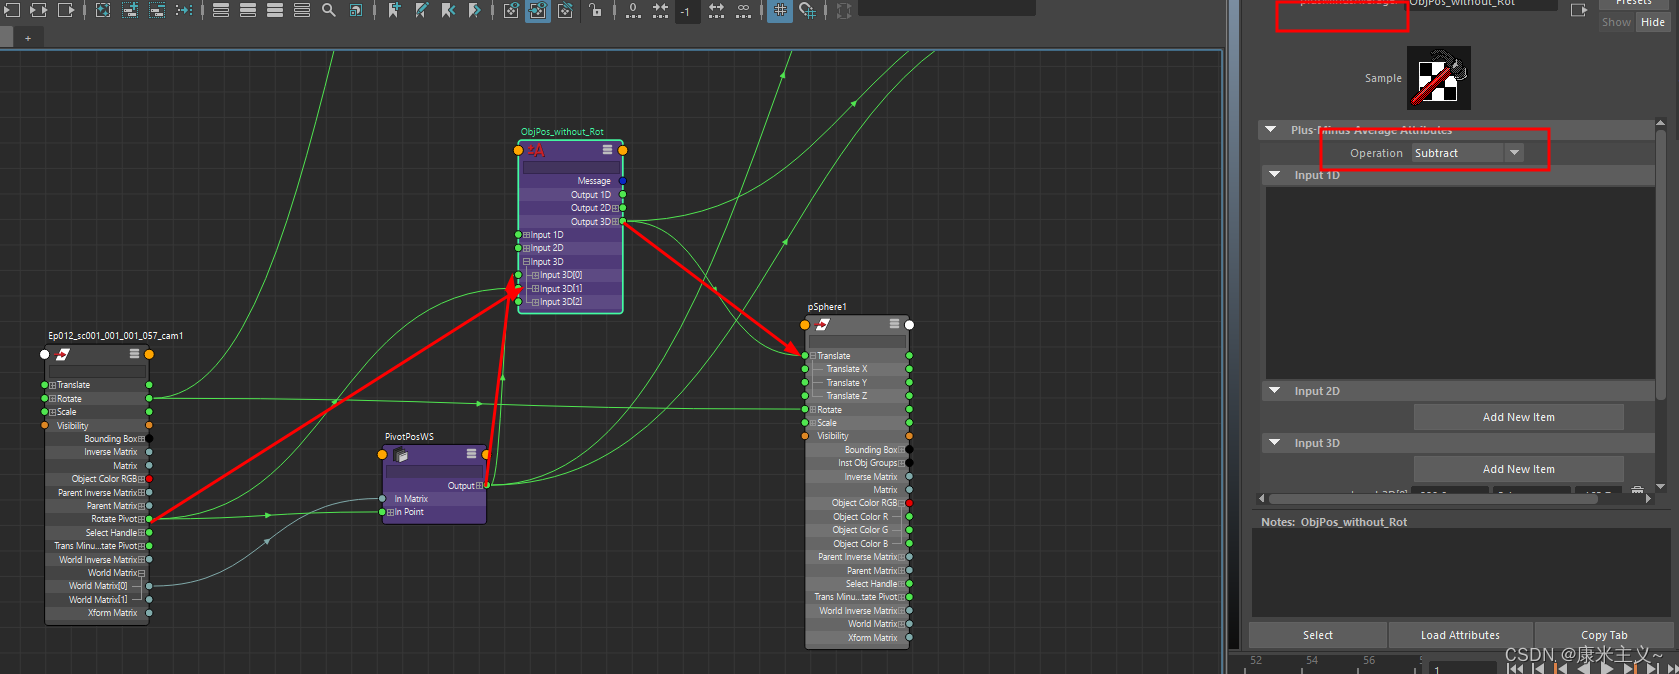Click the fourth node view mode icon
The width and height of the screenshot is (1679, 674).
(302, 10)
